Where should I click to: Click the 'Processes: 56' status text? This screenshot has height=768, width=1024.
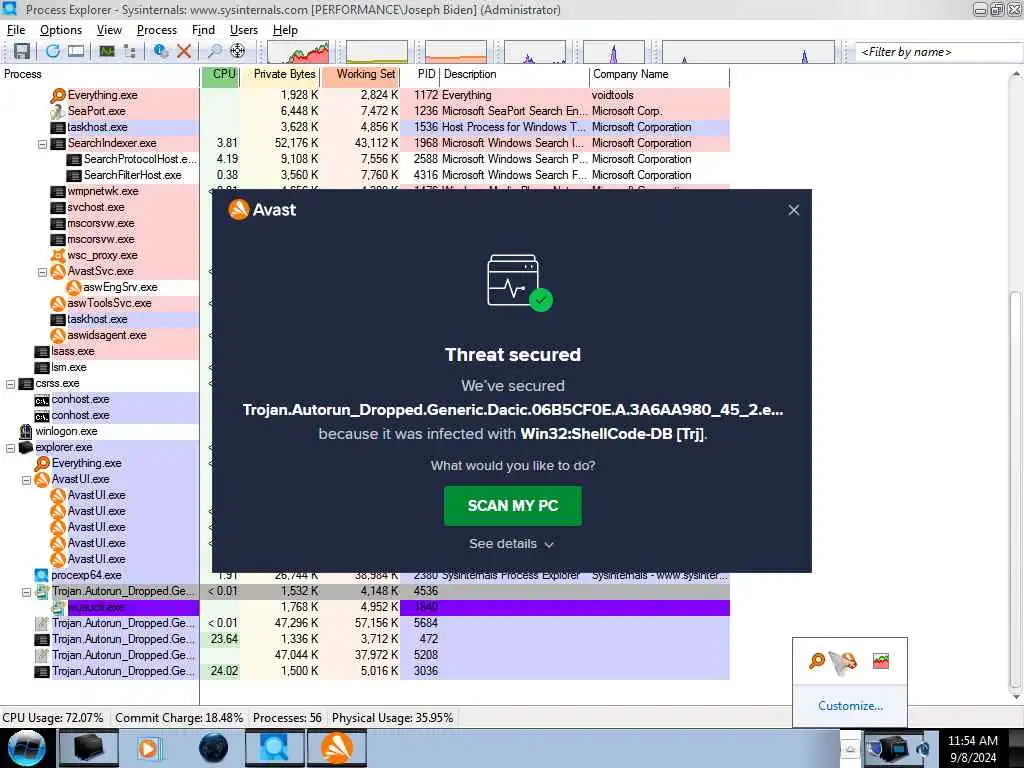[x=287, y=718]
